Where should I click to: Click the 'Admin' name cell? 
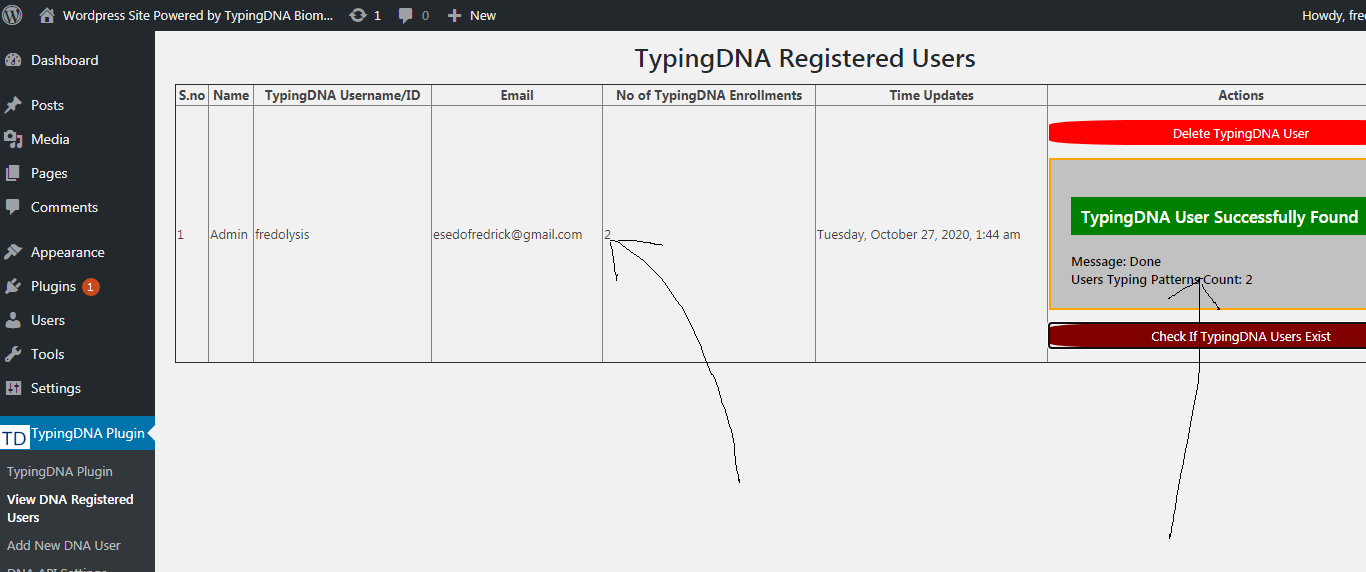point(229,234)
